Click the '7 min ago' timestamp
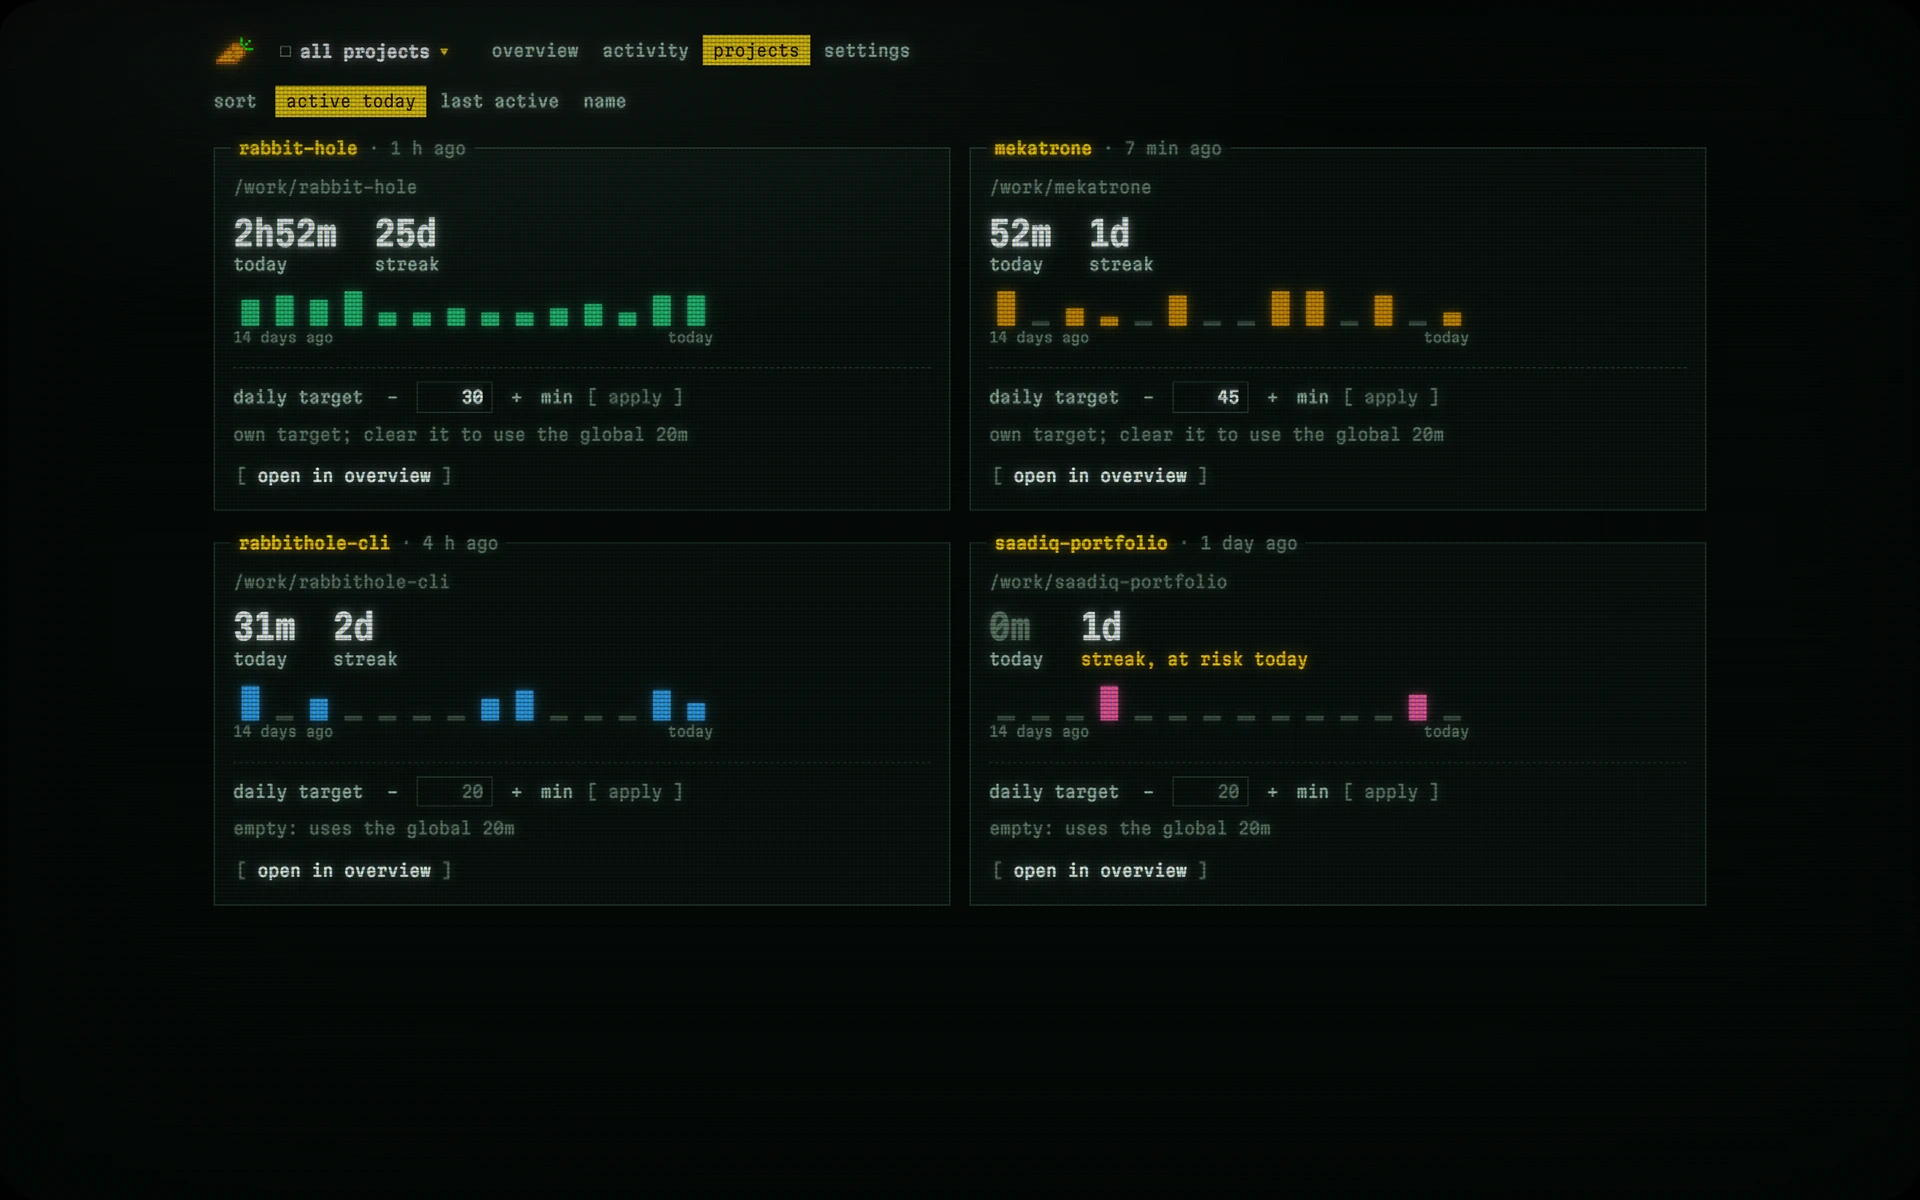Viewport: 1920px width, 1200px height. click(x=1173, y=148)
